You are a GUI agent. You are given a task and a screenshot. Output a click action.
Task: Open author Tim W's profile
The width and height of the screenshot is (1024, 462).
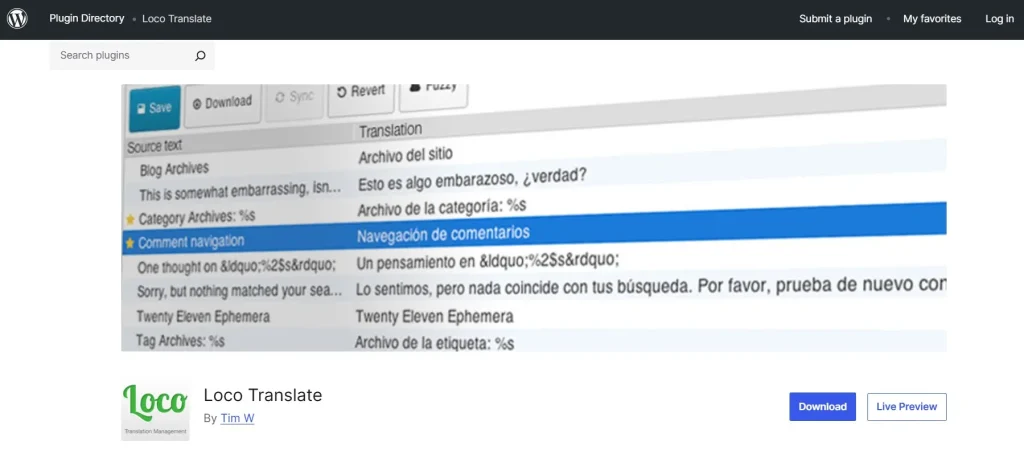[237, 418]
